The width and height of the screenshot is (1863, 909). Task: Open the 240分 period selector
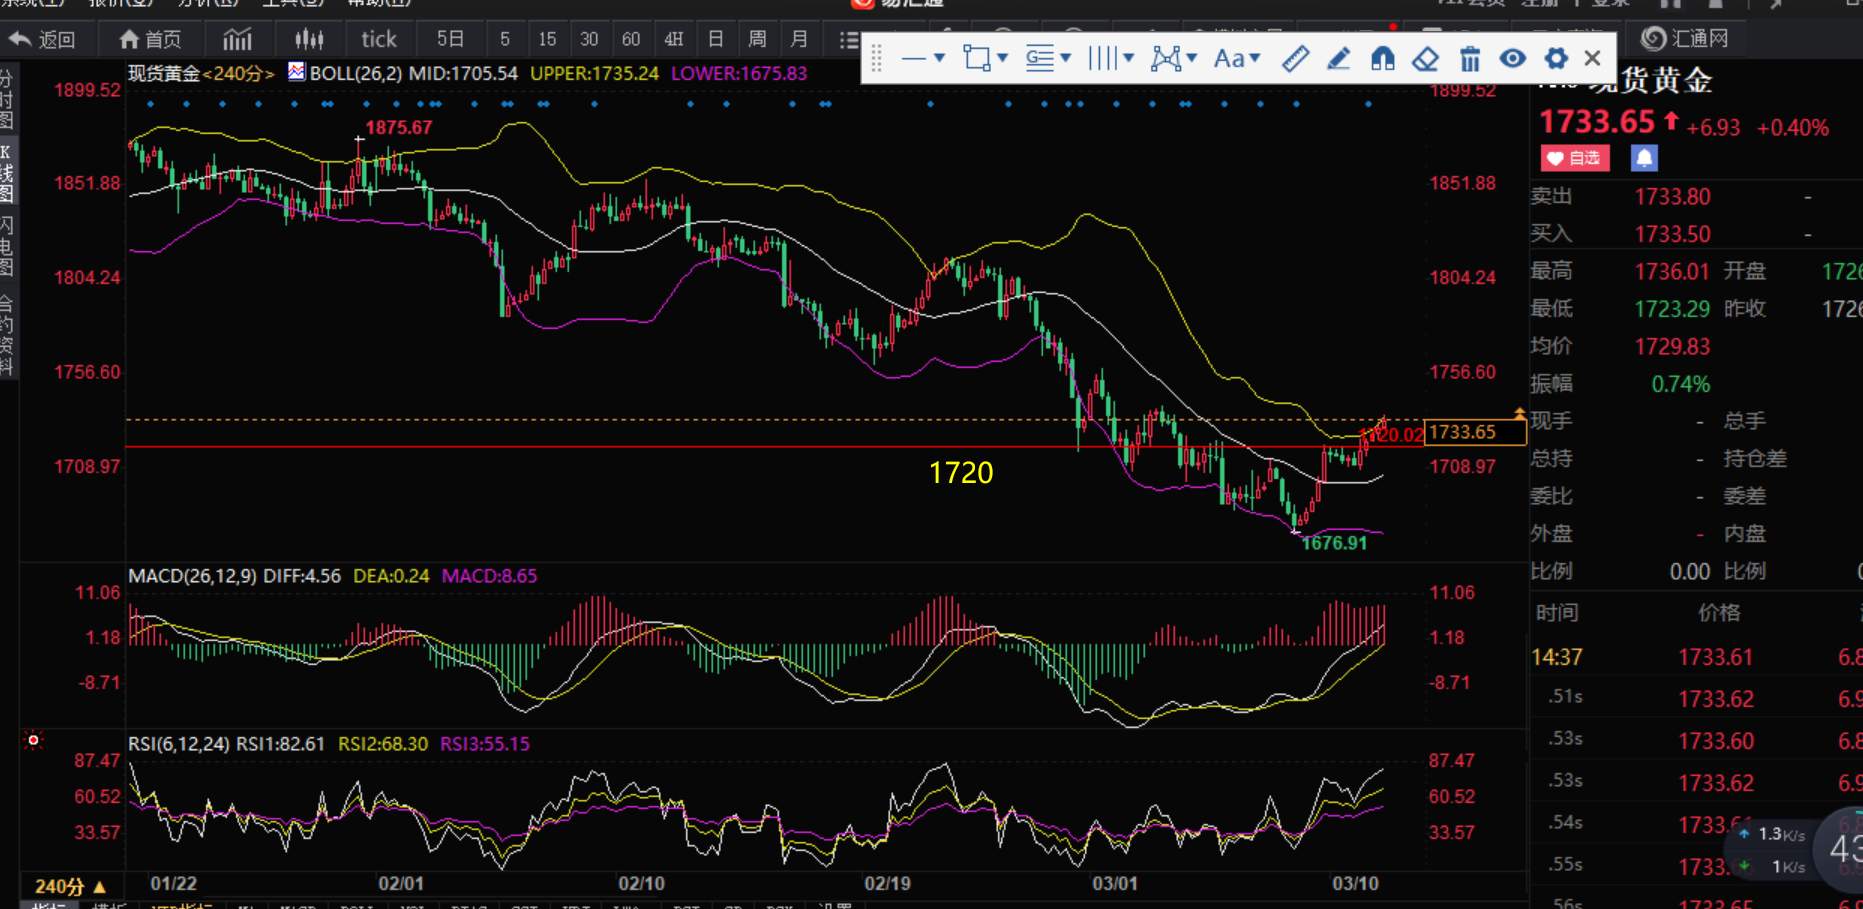70,886
